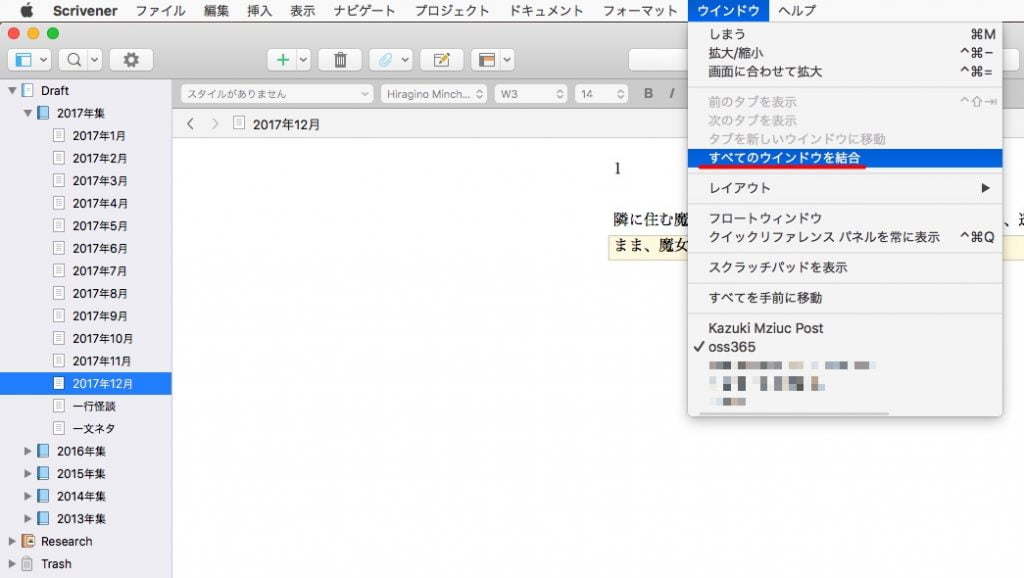The image size is (1024, 578).
Task: Open the レイアウト submenu
Action: [x=845, y=188]
